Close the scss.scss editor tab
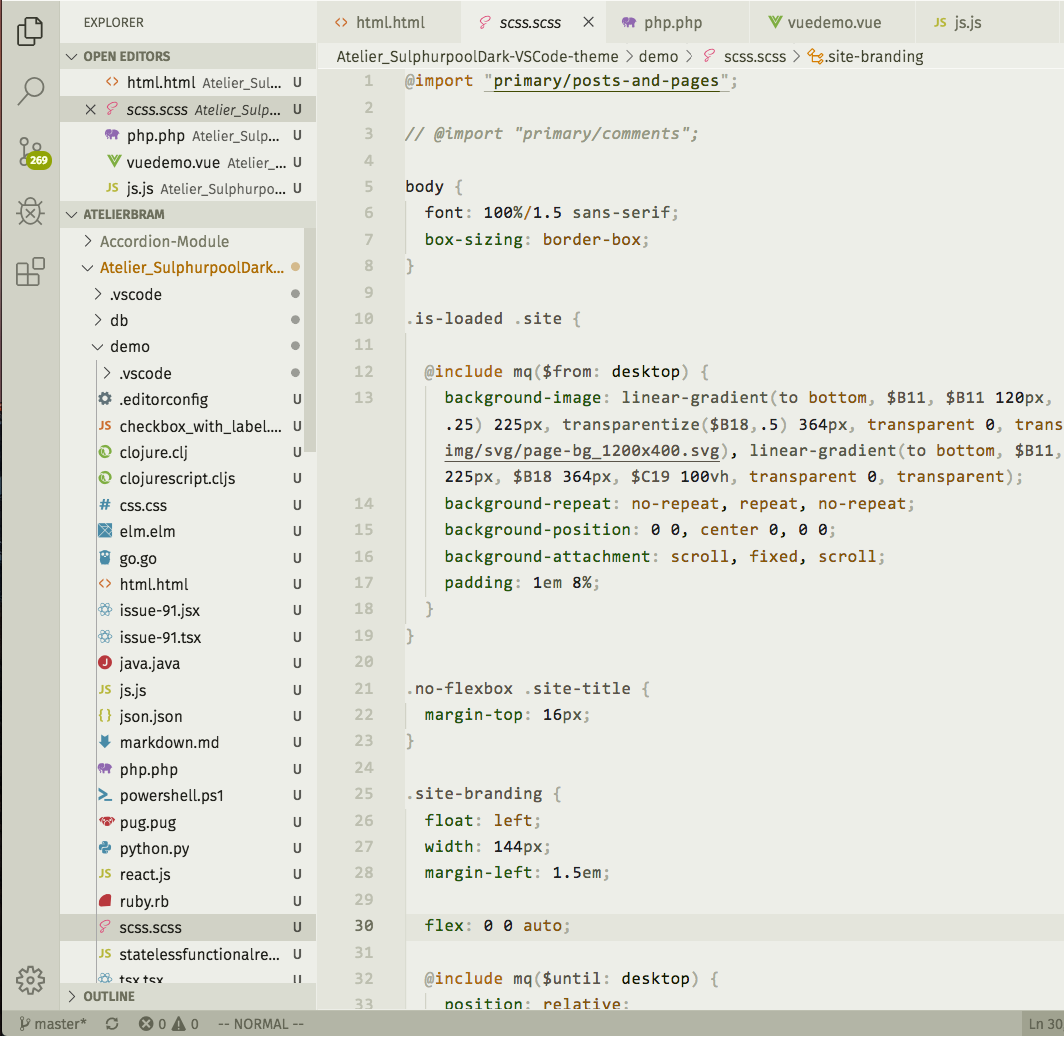This screenshot has height=1037, width=1064. pyautogui.click(x=588, y=22)
